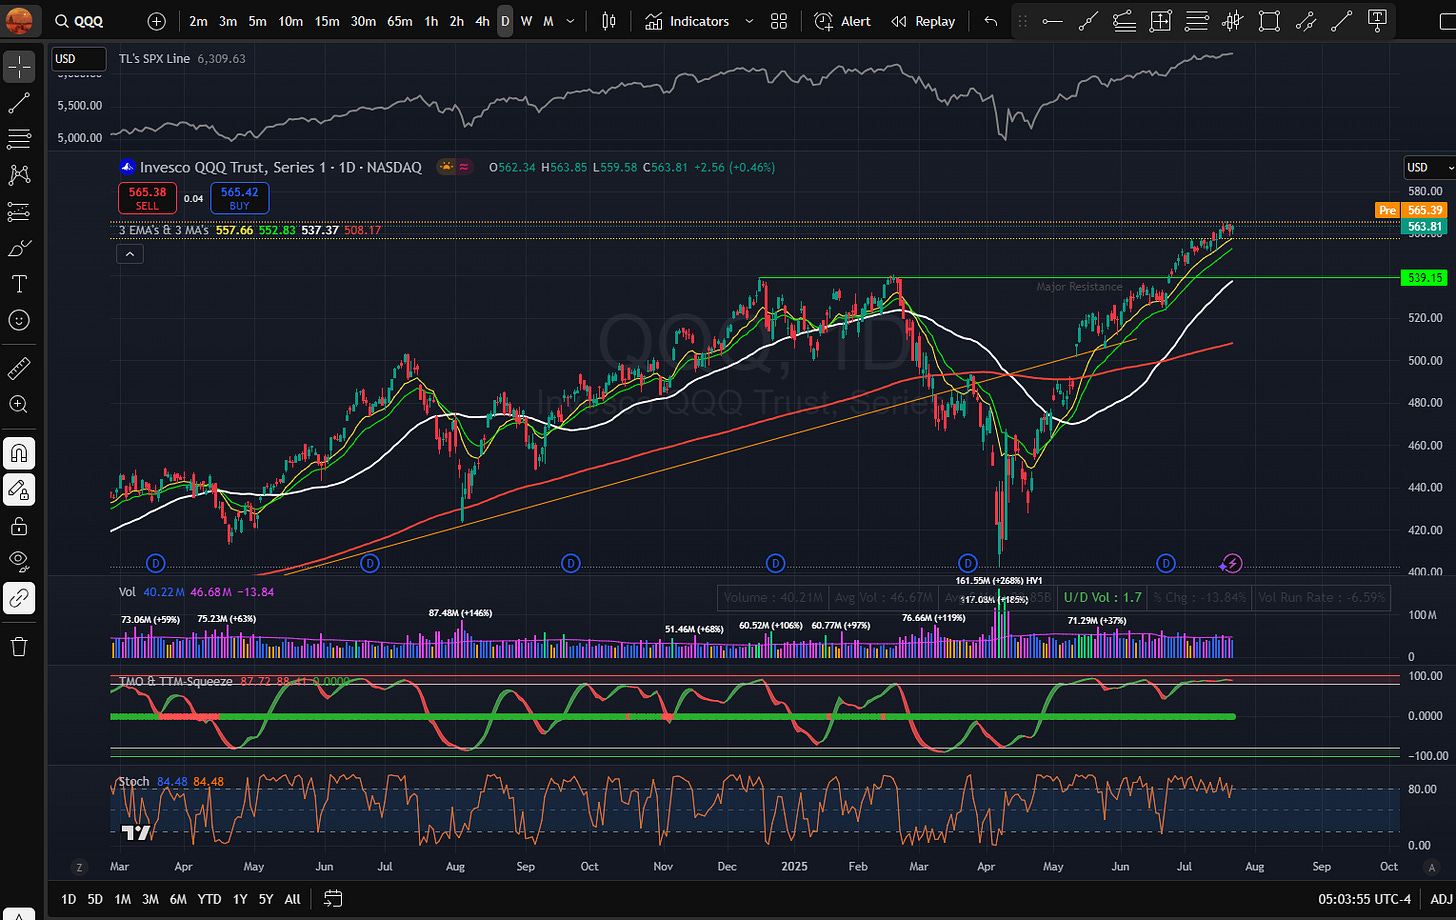The width and height of the screenshot is (1456, 920).
Task: Switch to the 4h timeframe
Action: [x=482, y=21]
